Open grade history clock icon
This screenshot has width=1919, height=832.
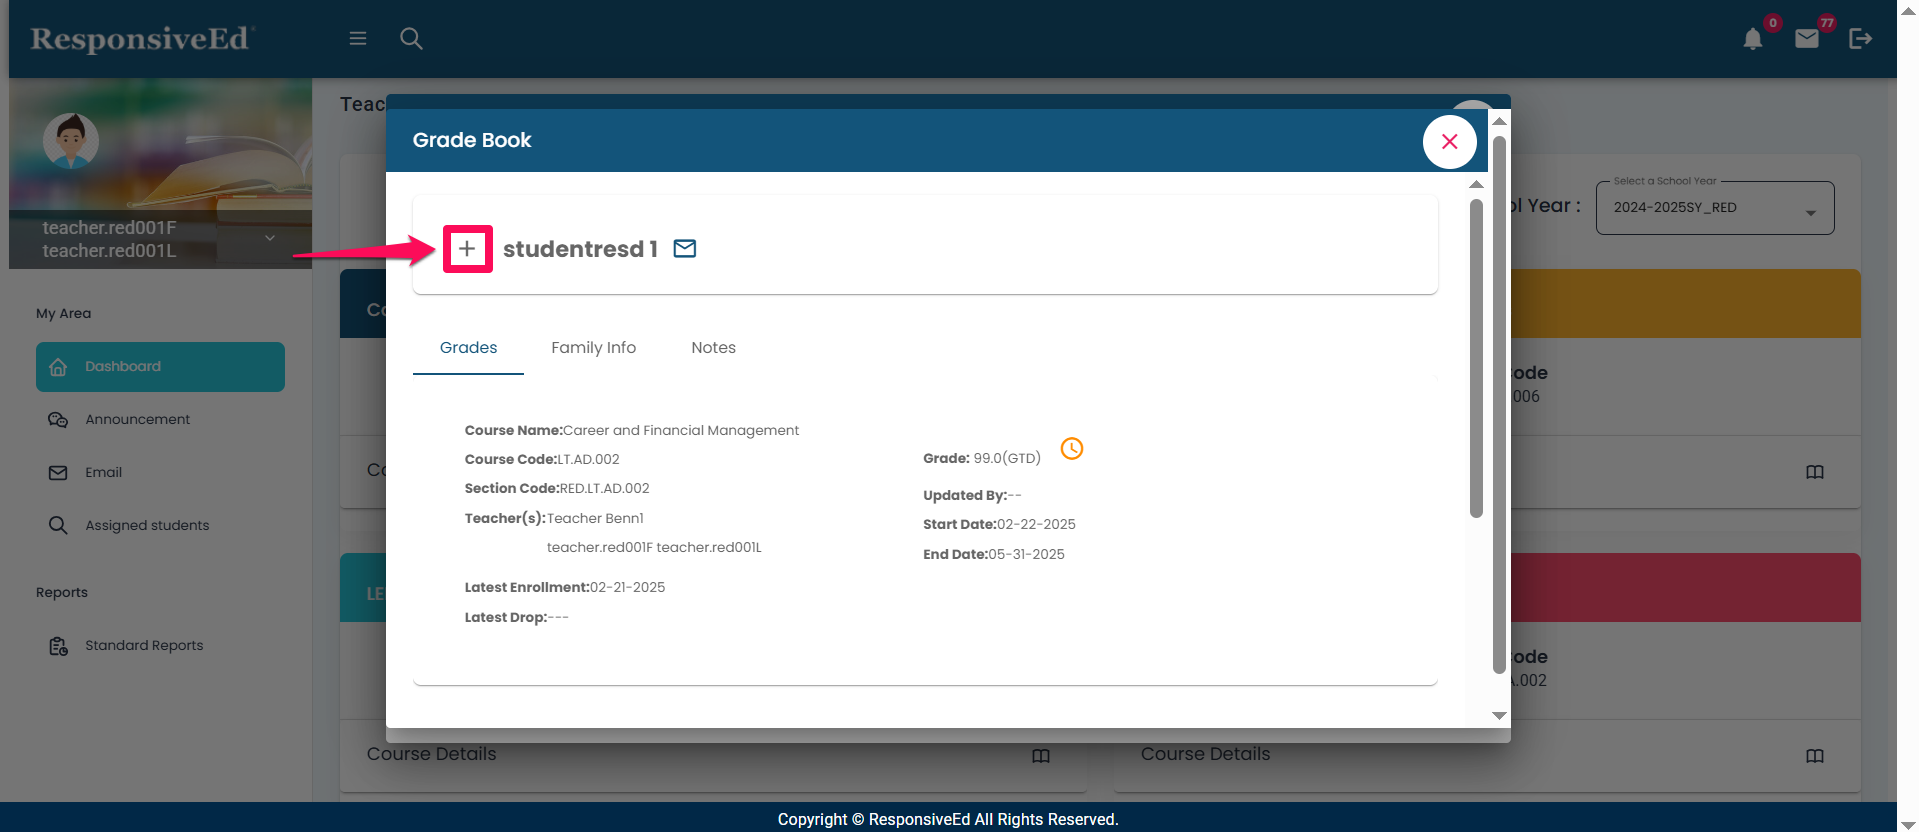pyautogui.click(x=1071, y=449)
